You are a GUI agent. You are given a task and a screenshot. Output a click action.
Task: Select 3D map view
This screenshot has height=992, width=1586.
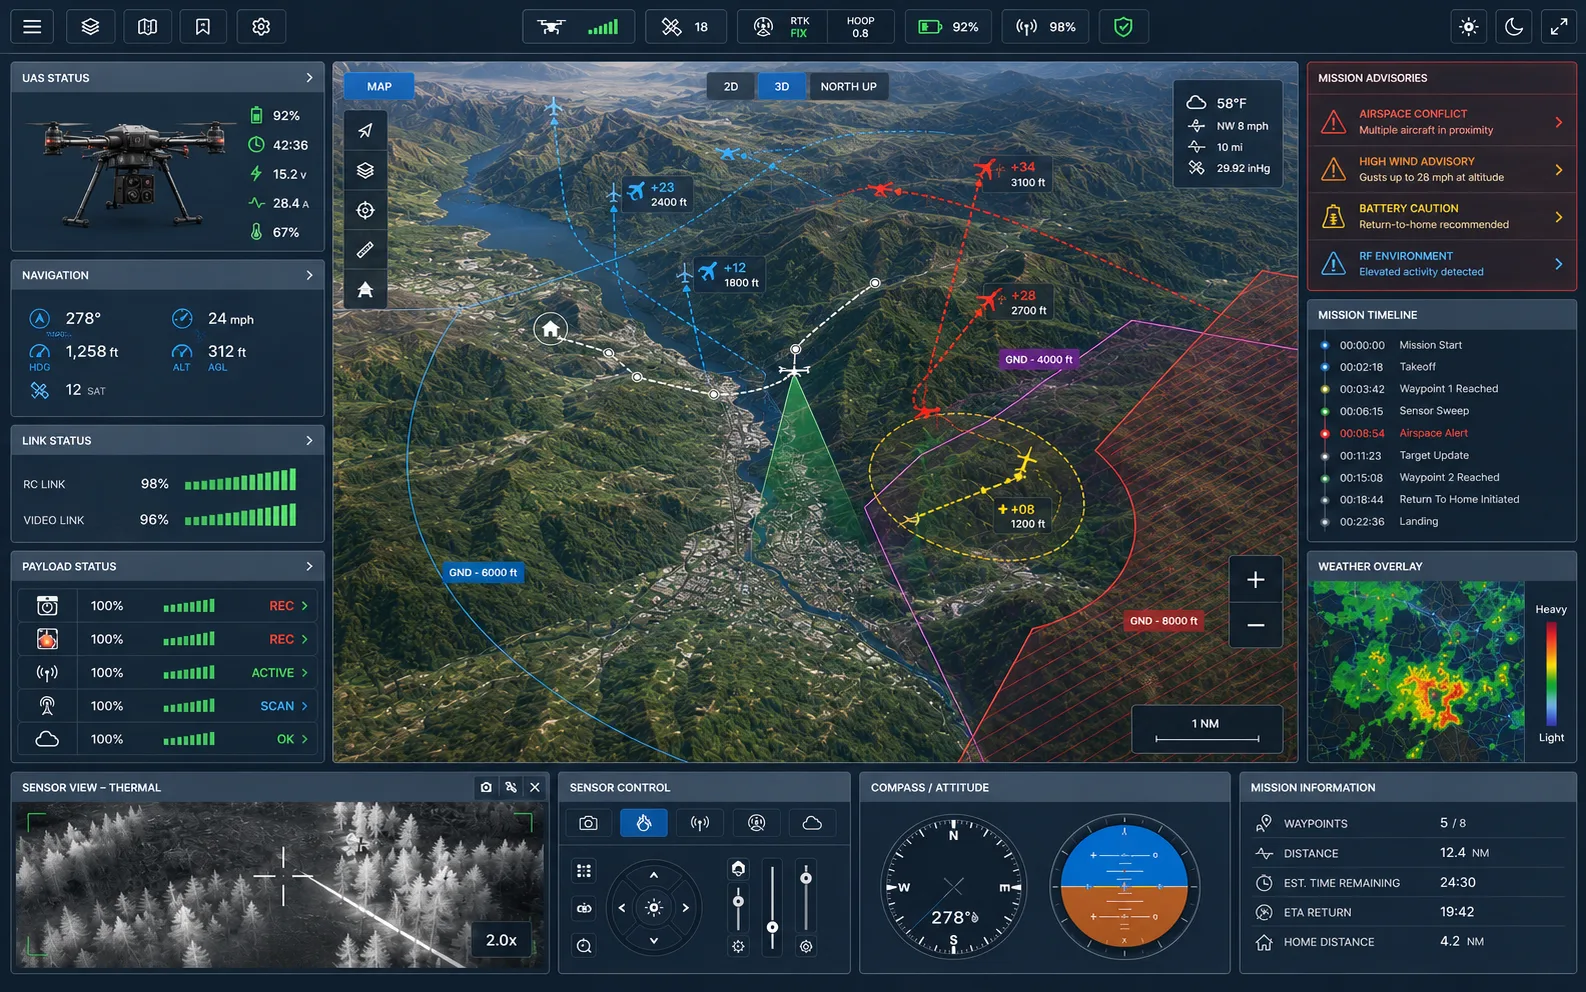coord(782,86)
